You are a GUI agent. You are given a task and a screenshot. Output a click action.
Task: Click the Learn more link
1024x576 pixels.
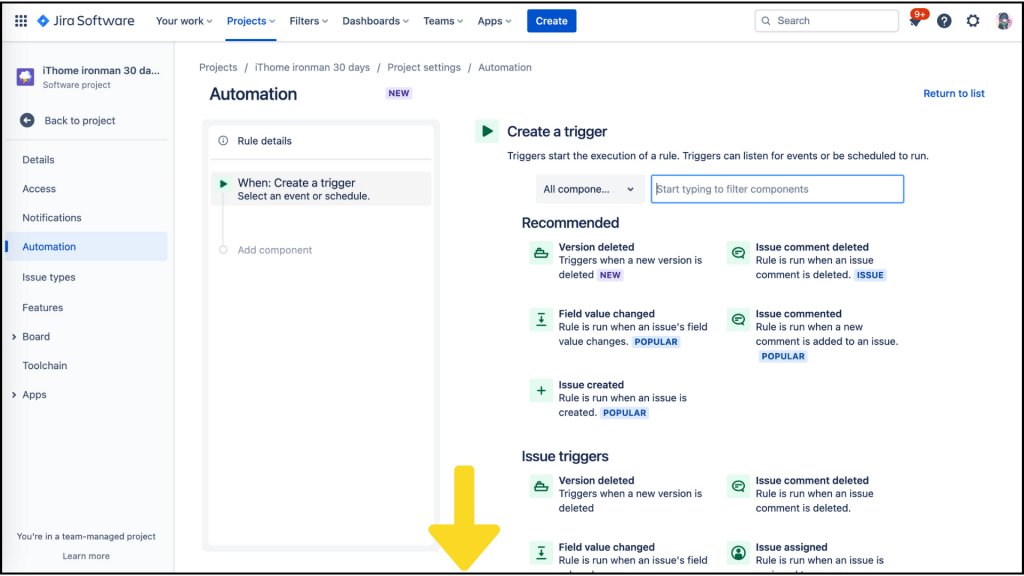[86, 556]
